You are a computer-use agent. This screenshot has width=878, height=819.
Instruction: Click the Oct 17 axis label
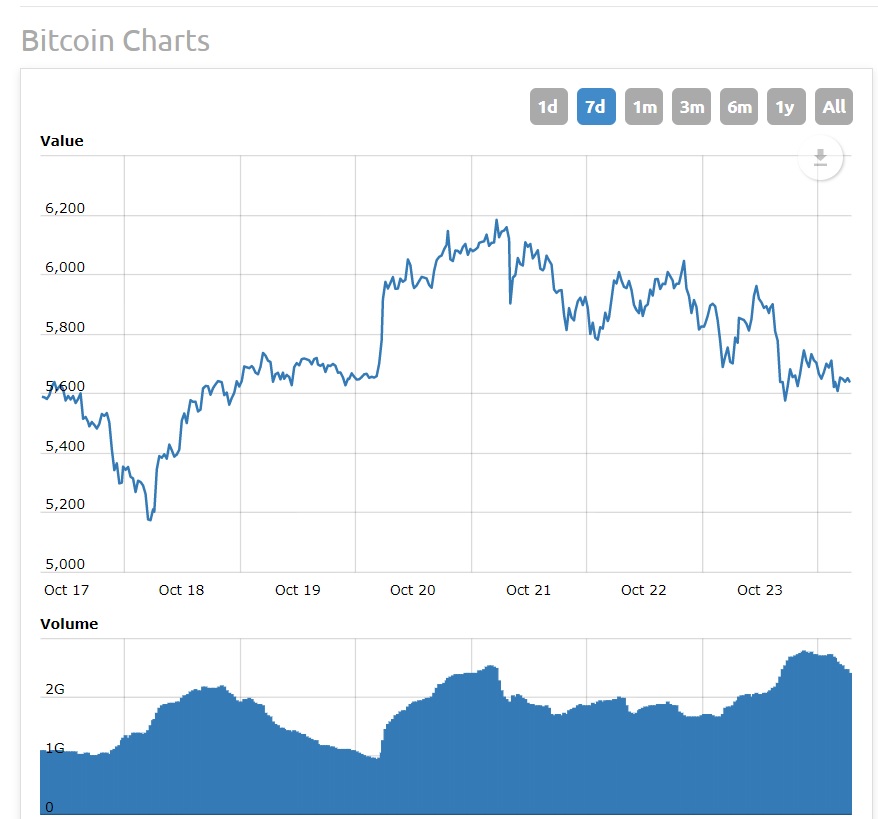coord(65,590)
